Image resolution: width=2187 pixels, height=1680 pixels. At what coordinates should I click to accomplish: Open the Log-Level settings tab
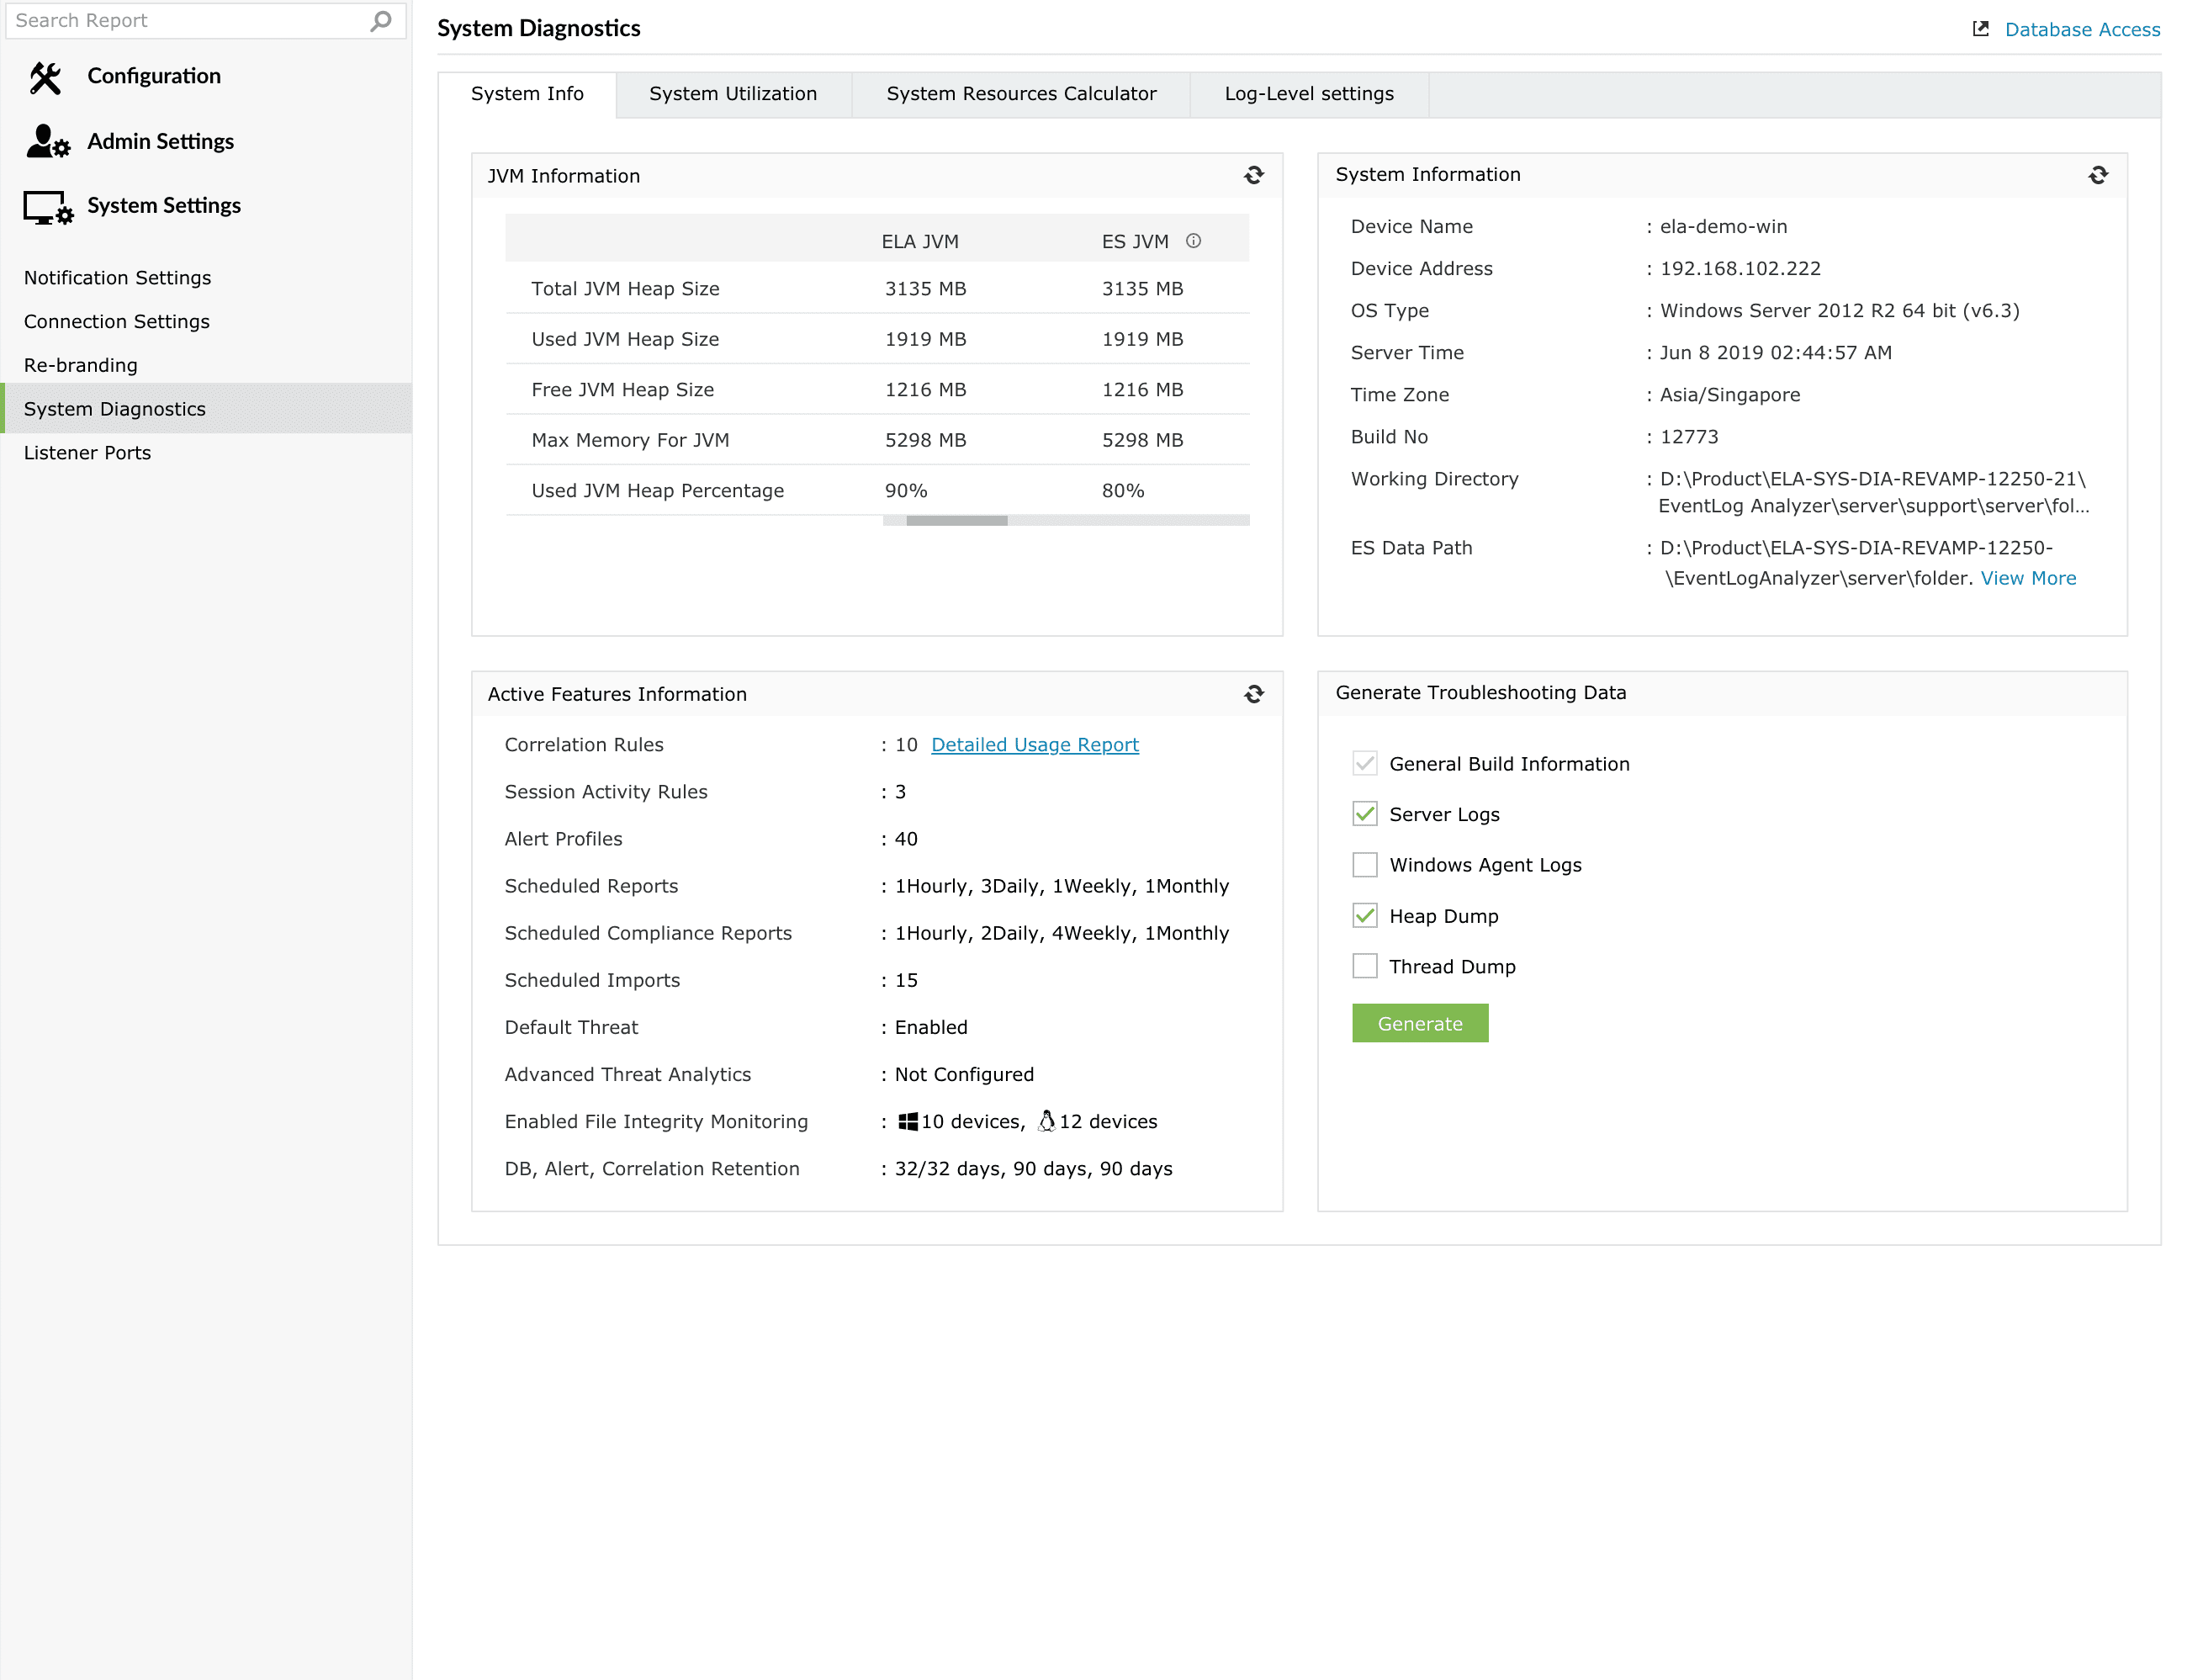1308,94
